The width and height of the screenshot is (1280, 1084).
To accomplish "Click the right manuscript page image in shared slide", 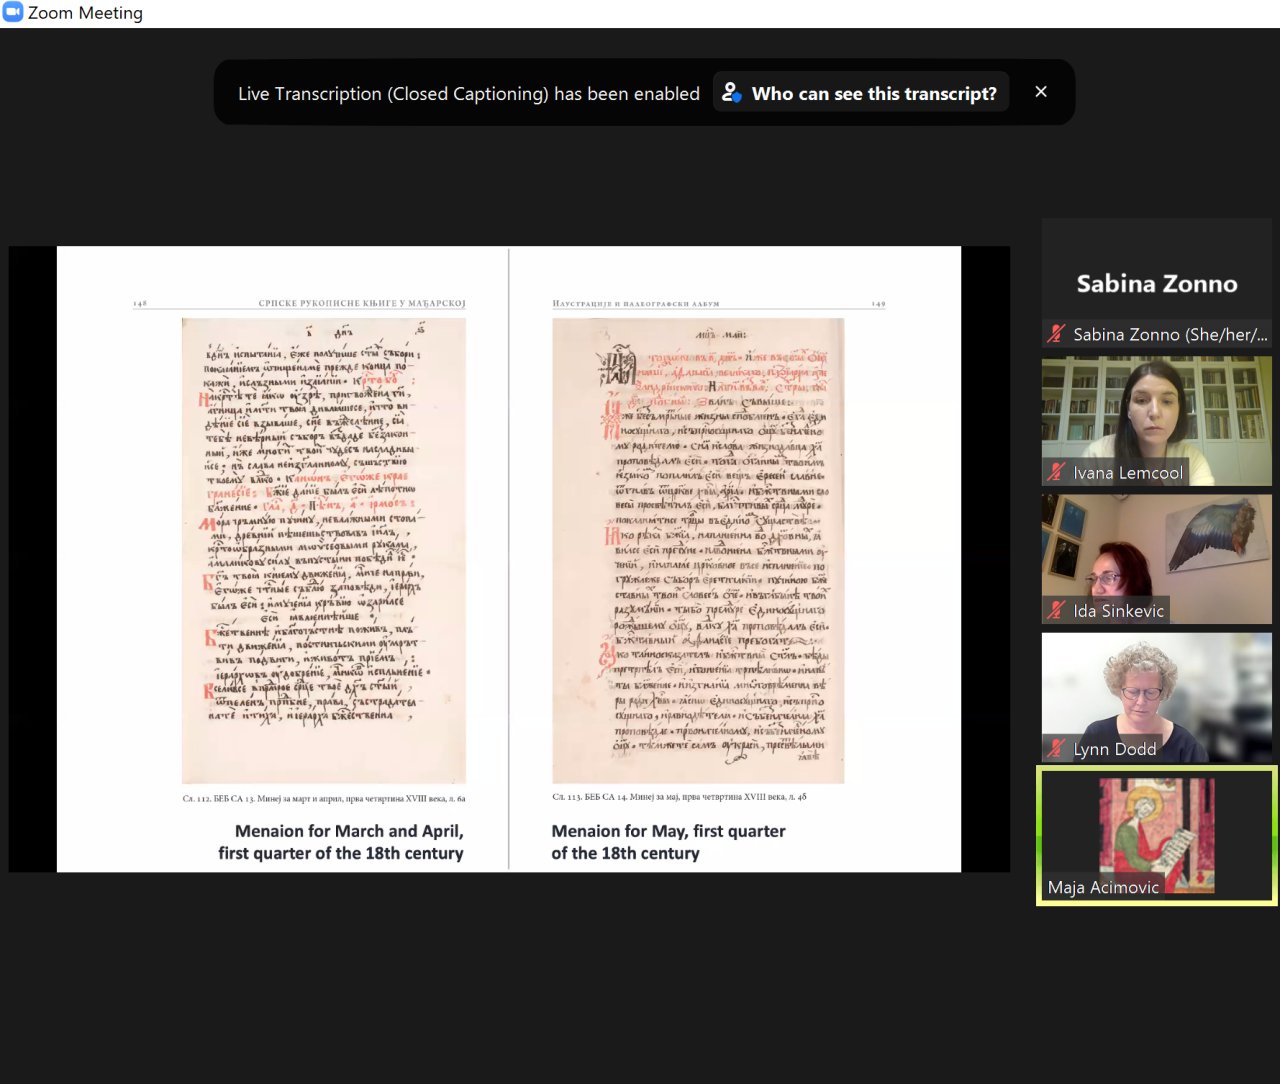I will pyautogui.click(x=698, y=551).
